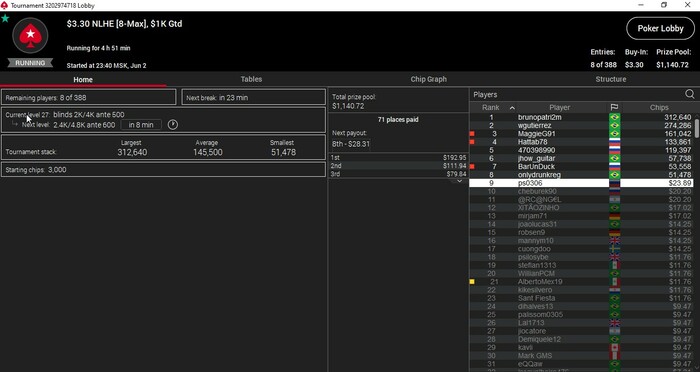Click the flag icon for Hattab78
Screen dimensions: 700x372
[615, 142]
